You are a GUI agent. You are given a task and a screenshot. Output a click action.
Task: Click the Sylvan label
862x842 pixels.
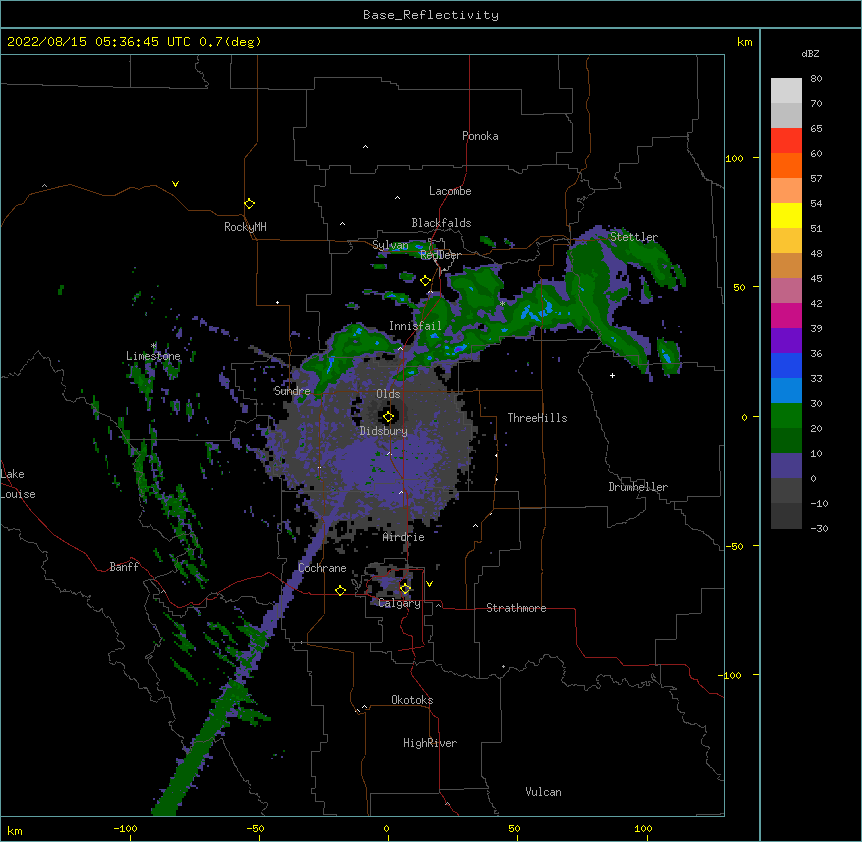point(390,245)
